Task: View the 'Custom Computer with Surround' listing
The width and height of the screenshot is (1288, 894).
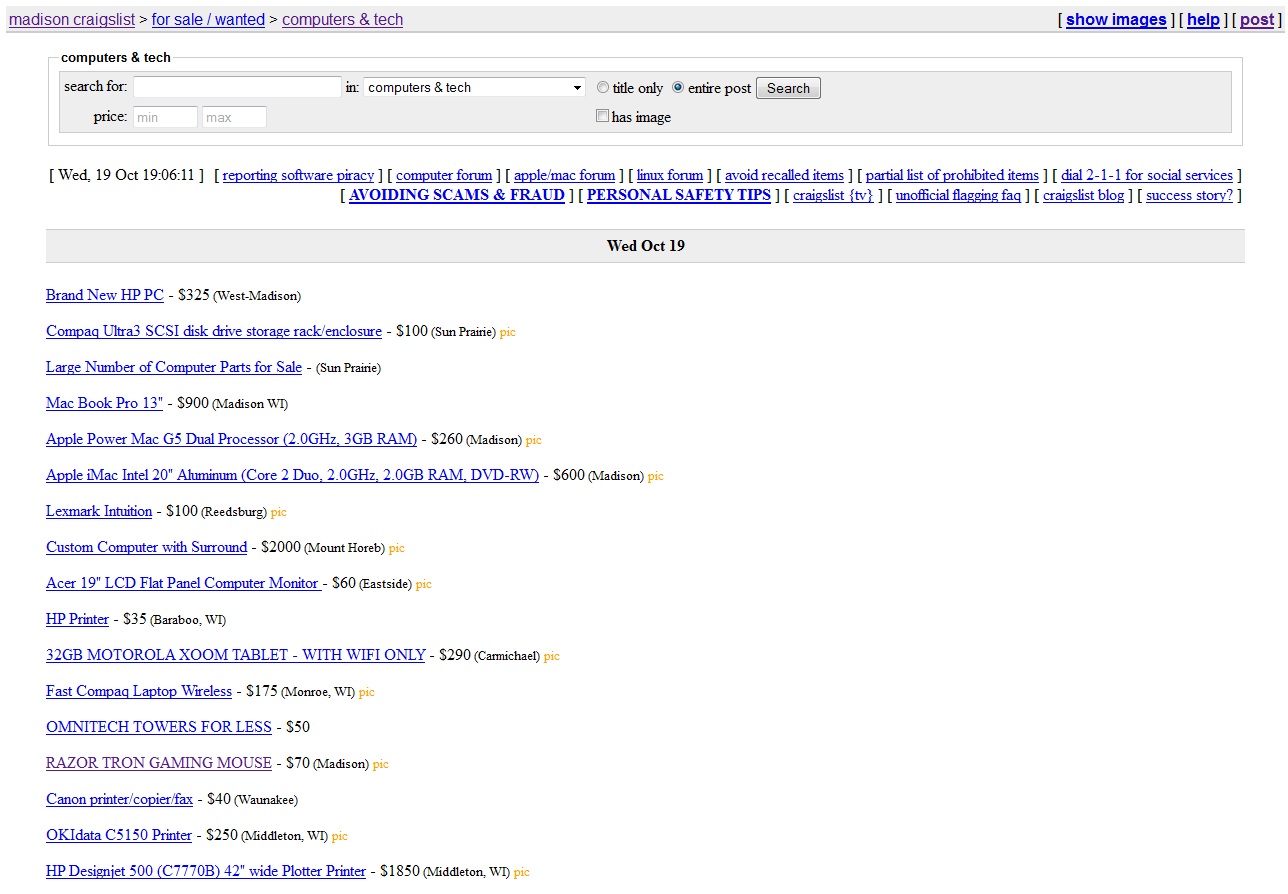Action: tap(146, 547)
